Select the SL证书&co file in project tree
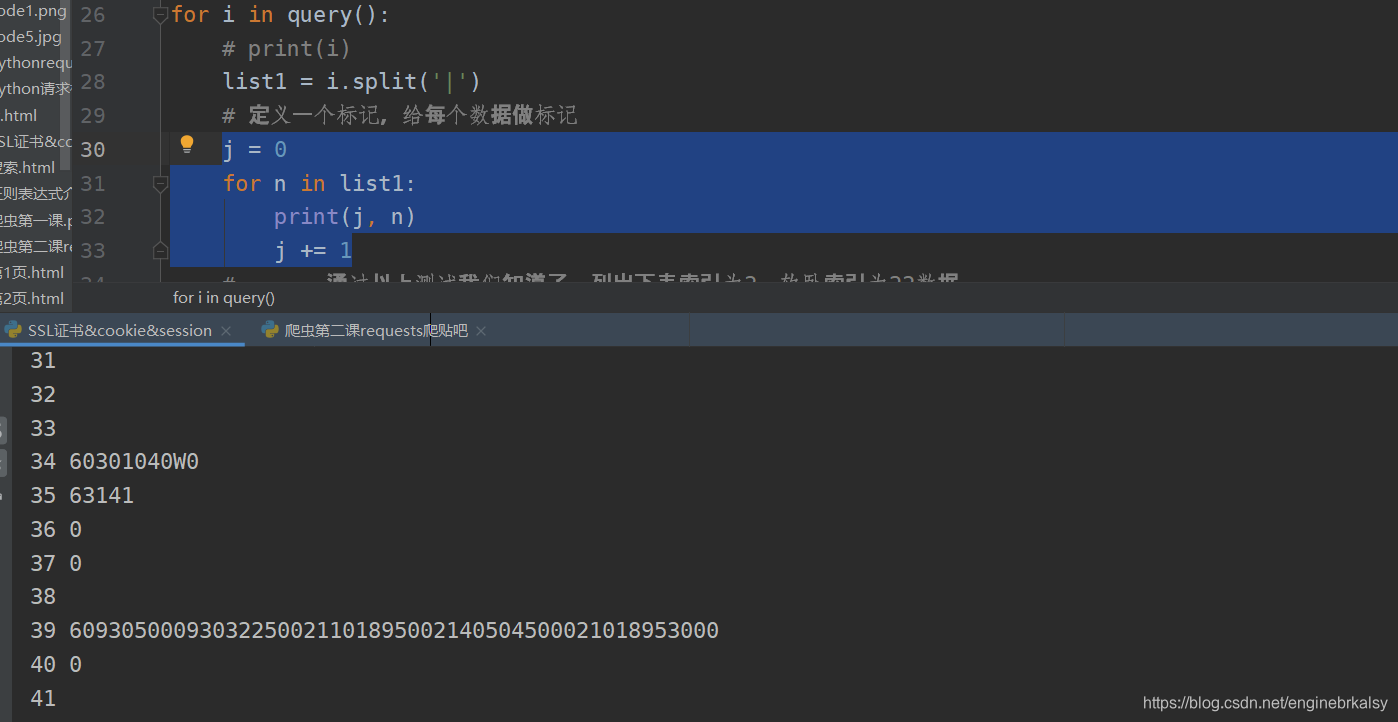 (36, 141)
